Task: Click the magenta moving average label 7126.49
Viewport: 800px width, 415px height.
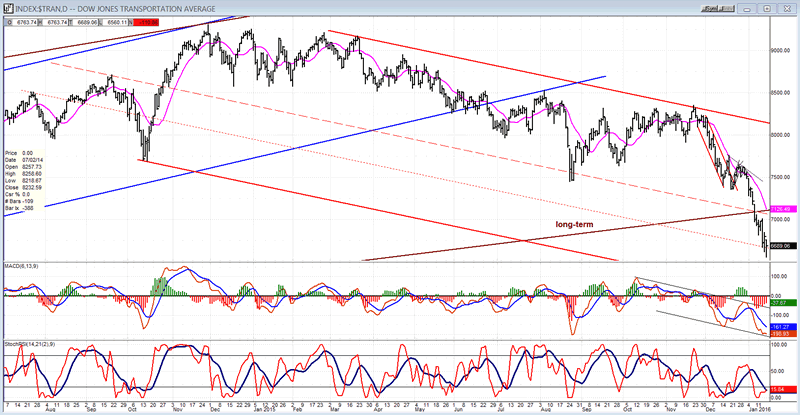Action: [783, 209]
